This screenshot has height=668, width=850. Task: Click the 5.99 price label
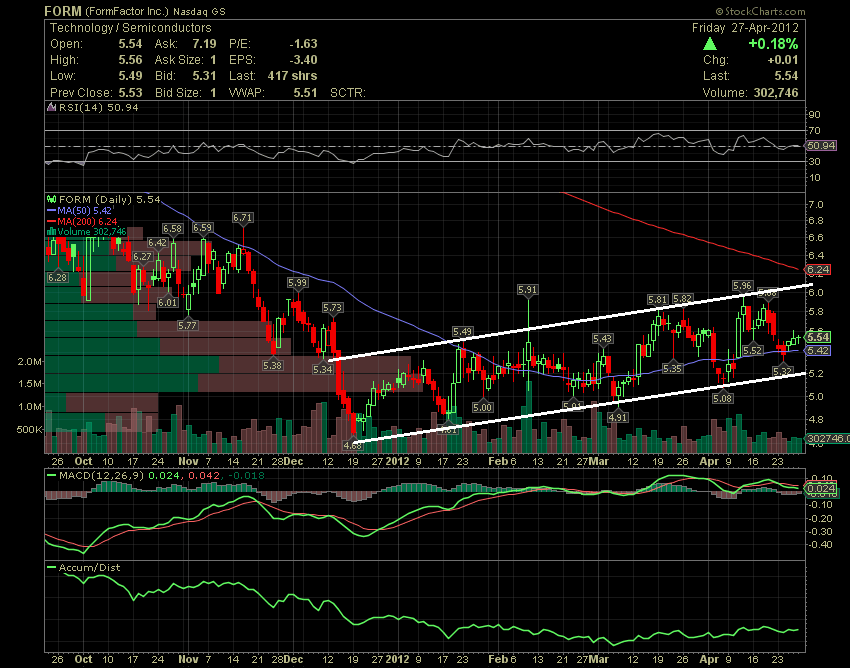pos(297,282)
